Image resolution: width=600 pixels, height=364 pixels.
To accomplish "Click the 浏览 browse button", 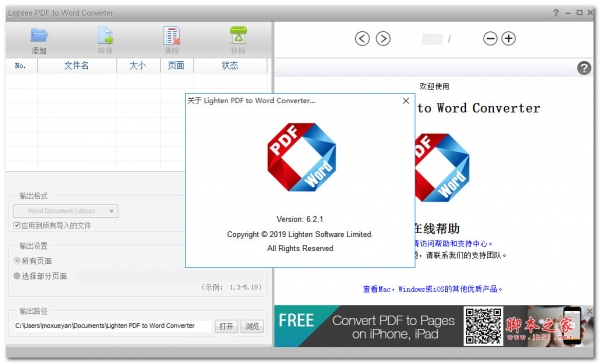I will click(x=252, y=326).
